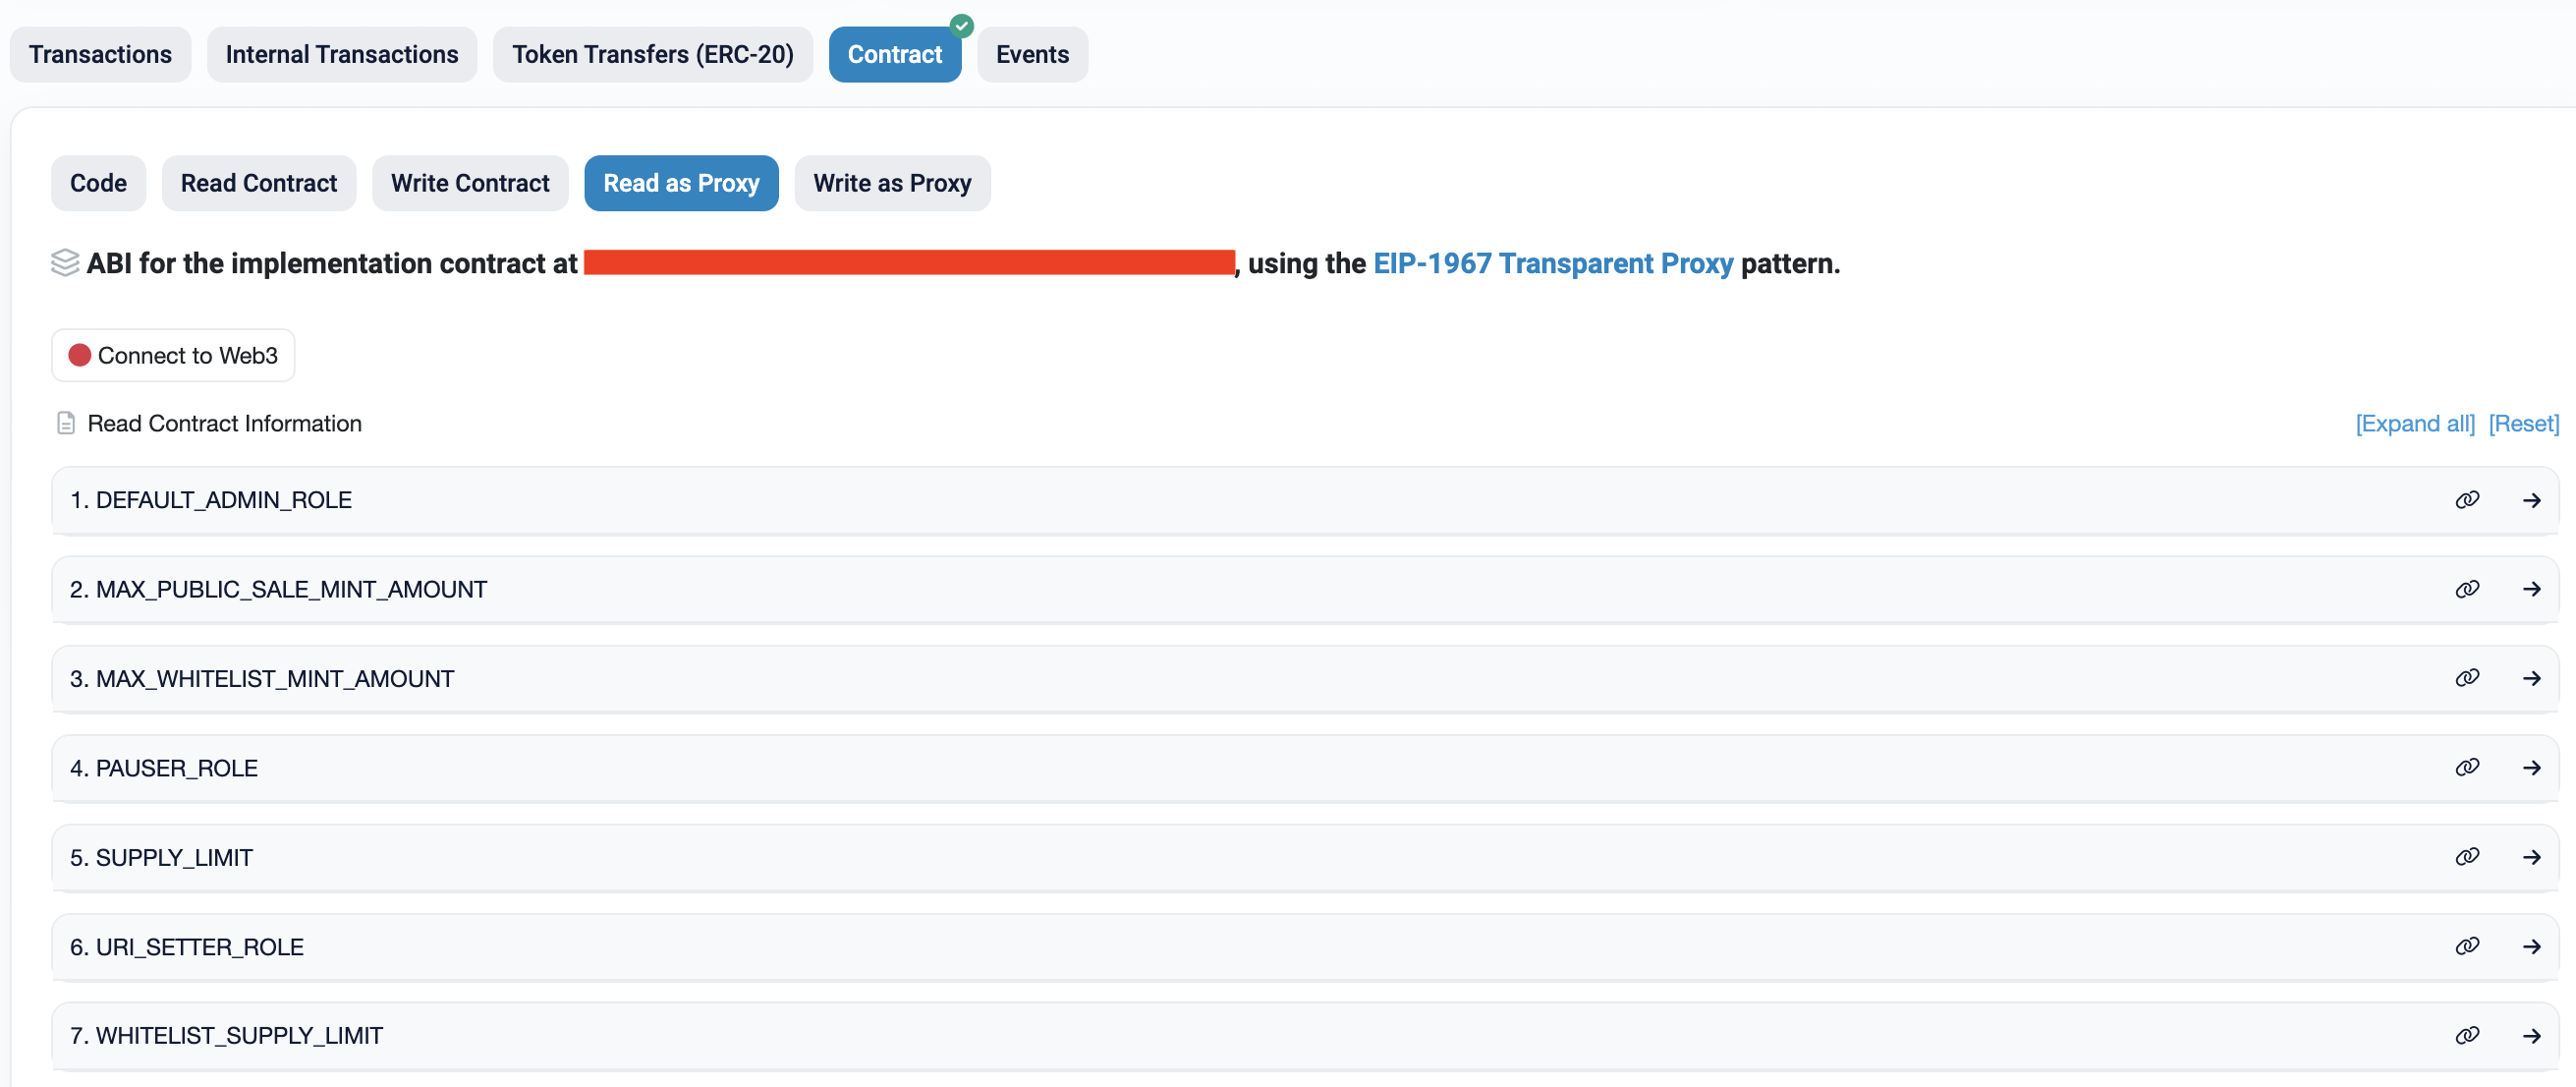
Task: Expand PAUSER_ROLE row arrow
Action: [2531, 767]
